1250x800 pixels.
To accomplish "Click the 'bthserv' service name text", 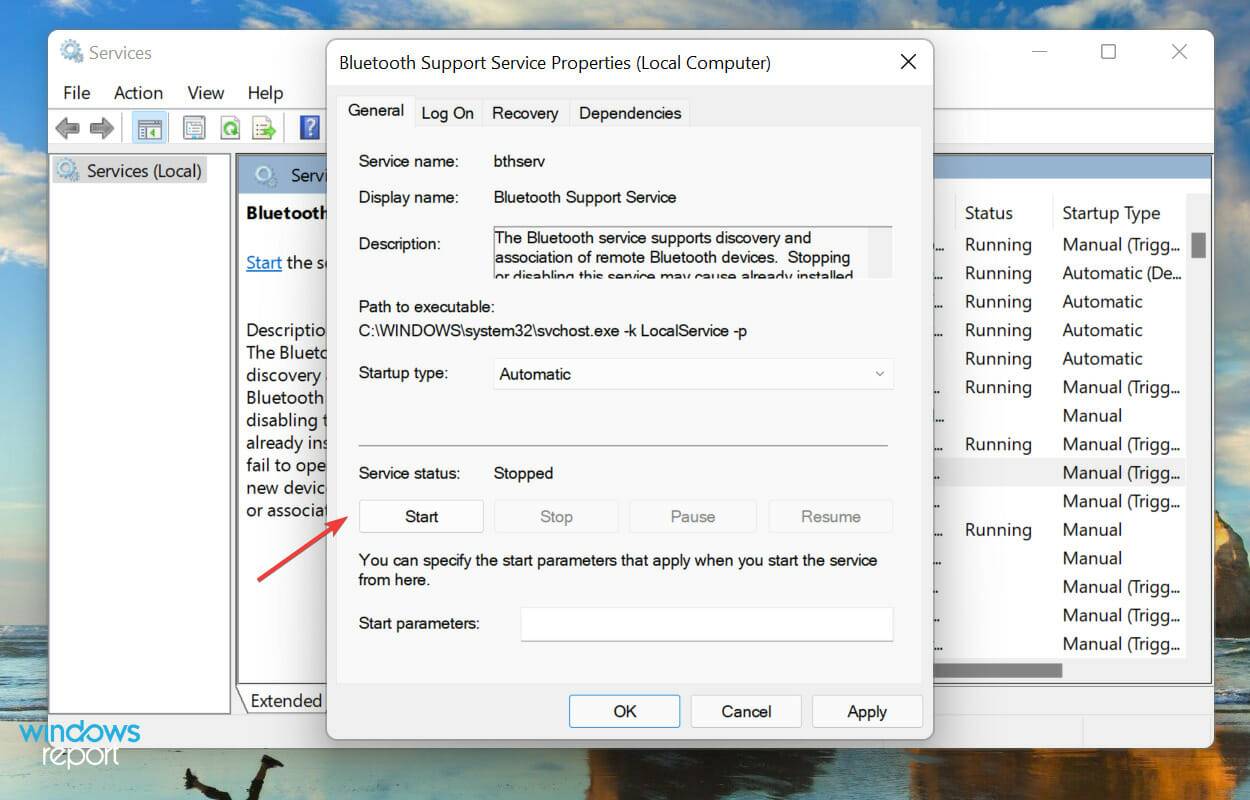I will coord(519,161).
